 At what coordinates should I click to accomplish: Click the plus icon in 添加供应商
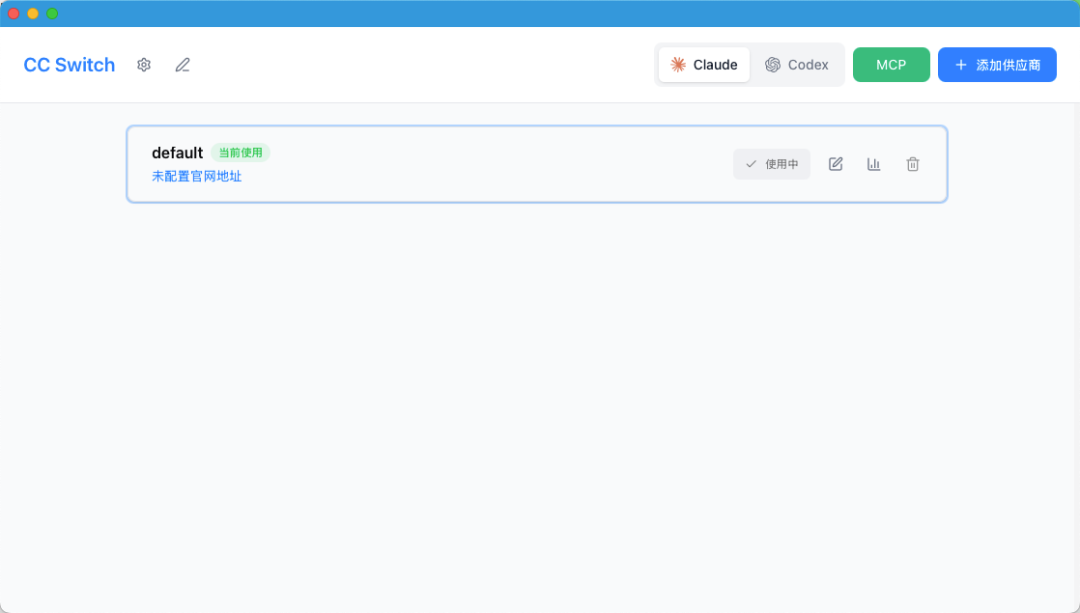961,65
